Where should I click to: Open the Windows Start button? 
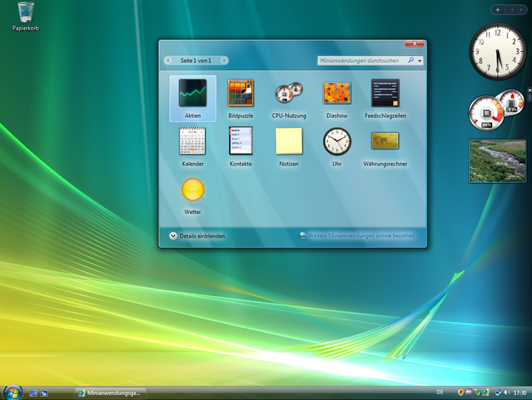click(13, 393)
